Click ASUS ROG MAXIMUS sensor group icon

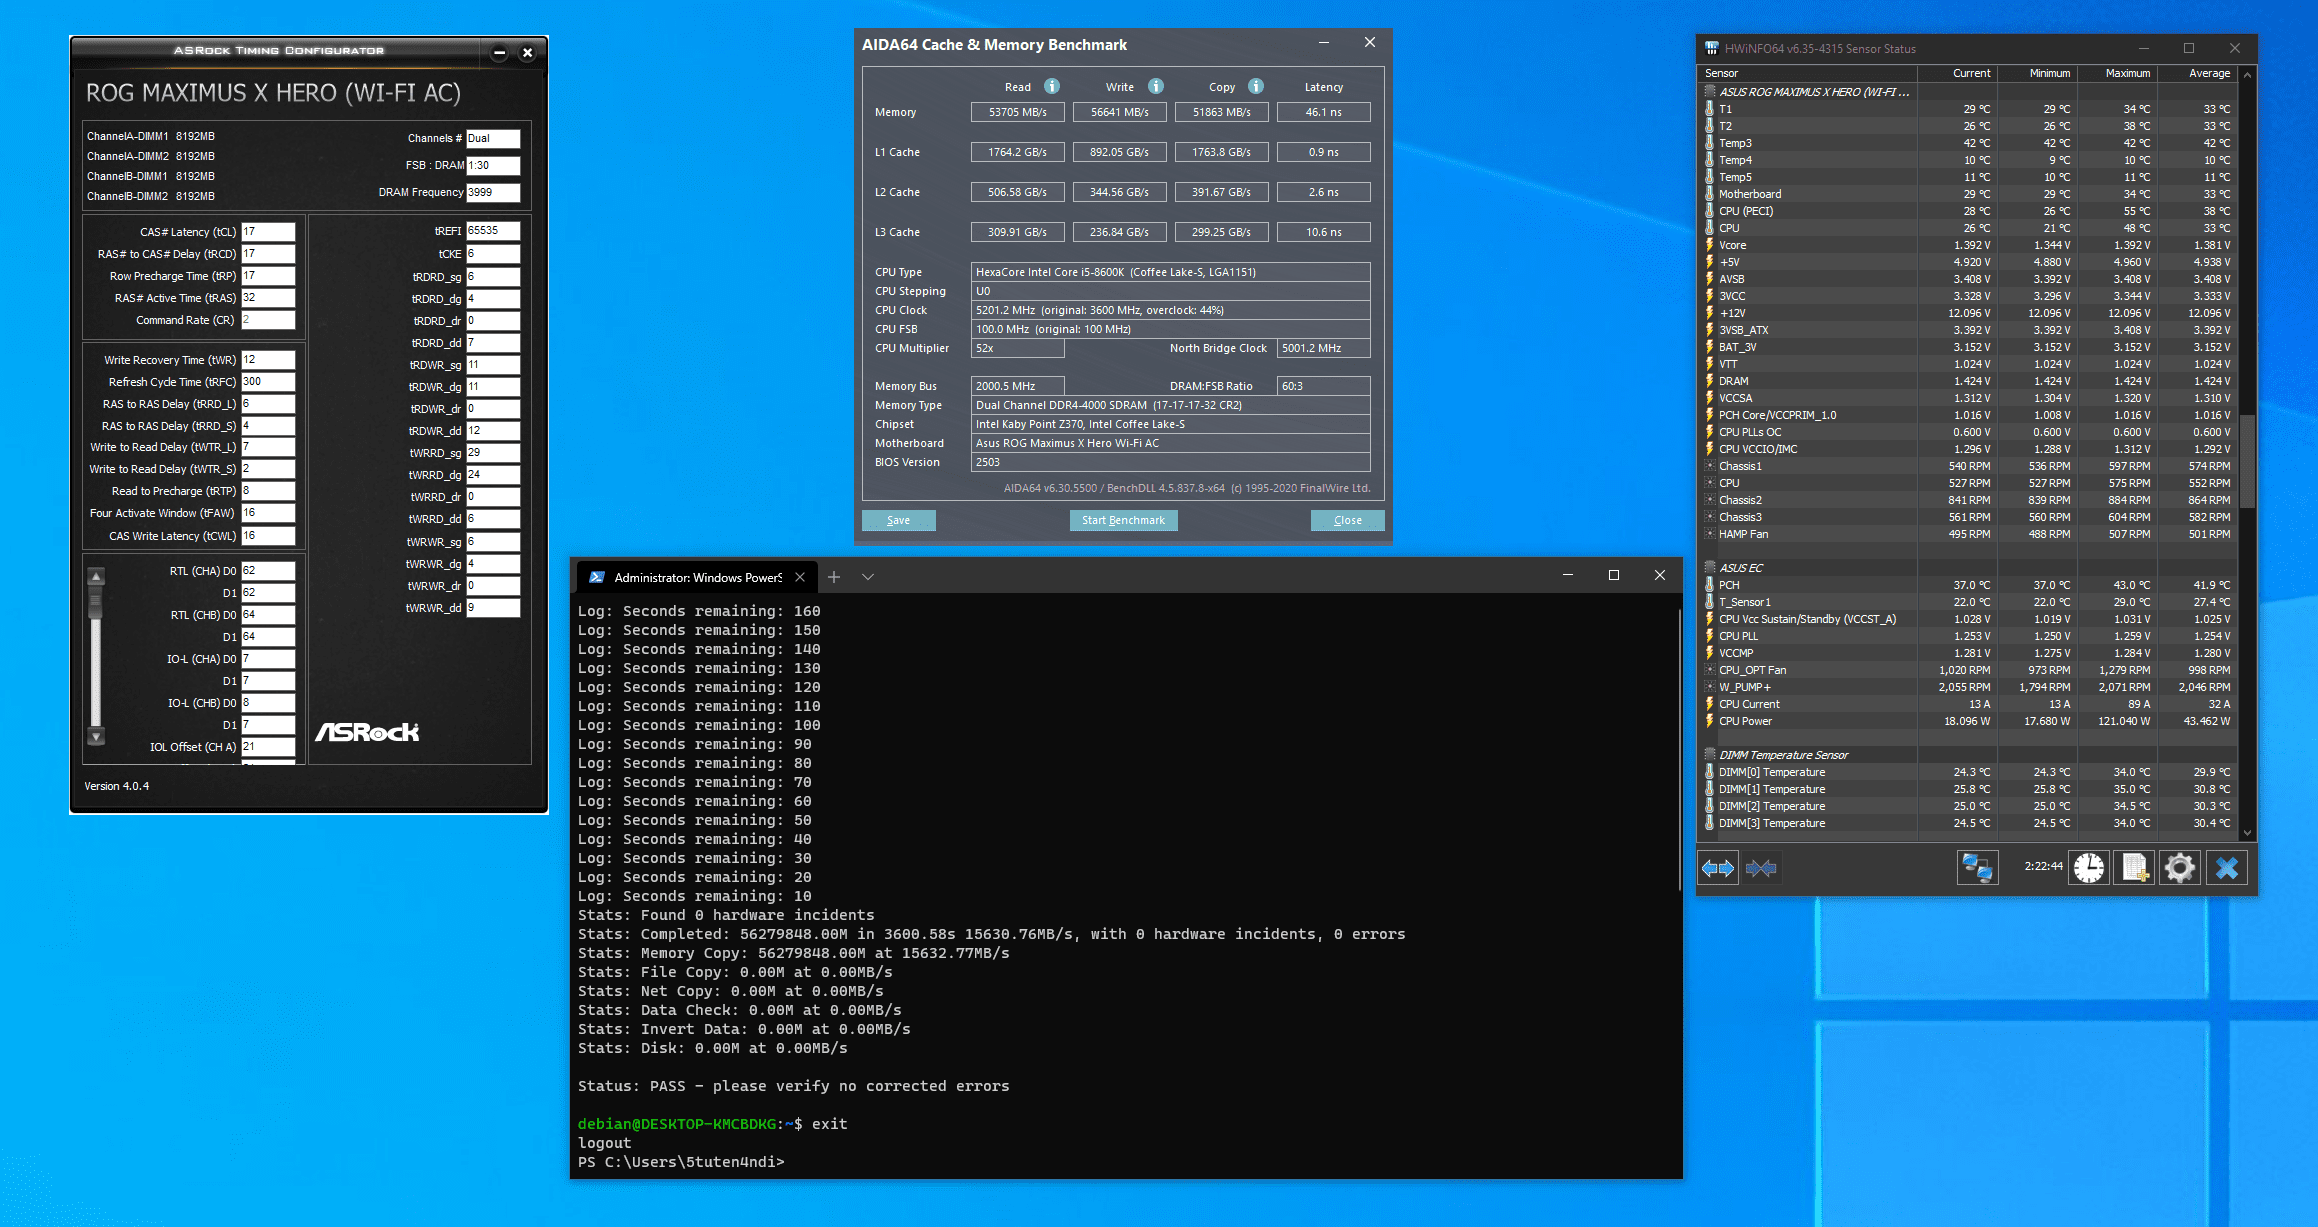tap(1710, 91)
